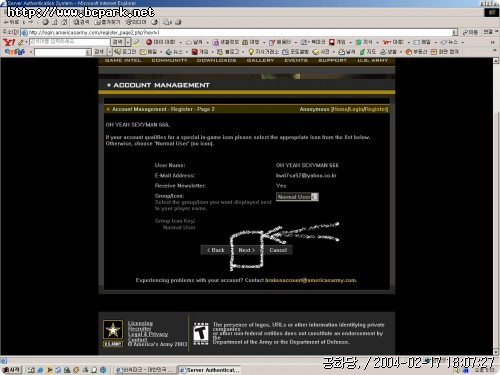Click the Cancel button
Image resolution: width=500 pixels, height=375 pixels.
click(278, 250)
